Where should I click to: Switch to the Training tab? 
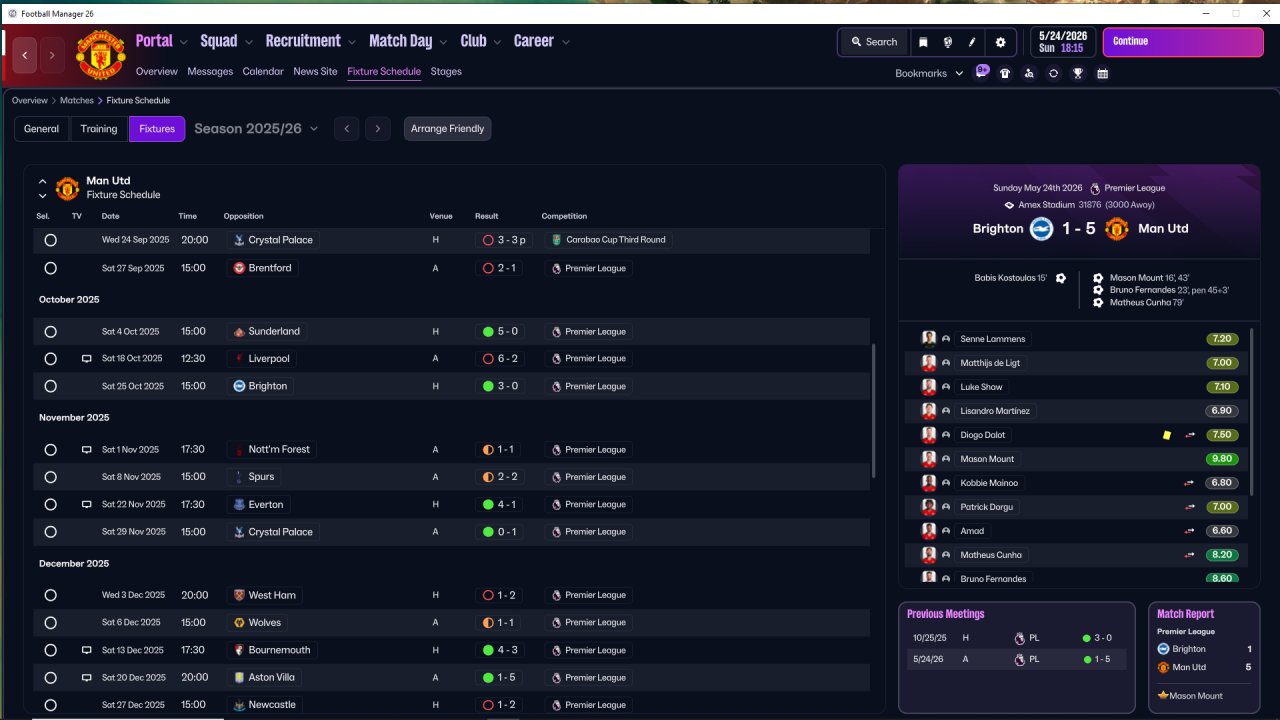coord(99,129)
